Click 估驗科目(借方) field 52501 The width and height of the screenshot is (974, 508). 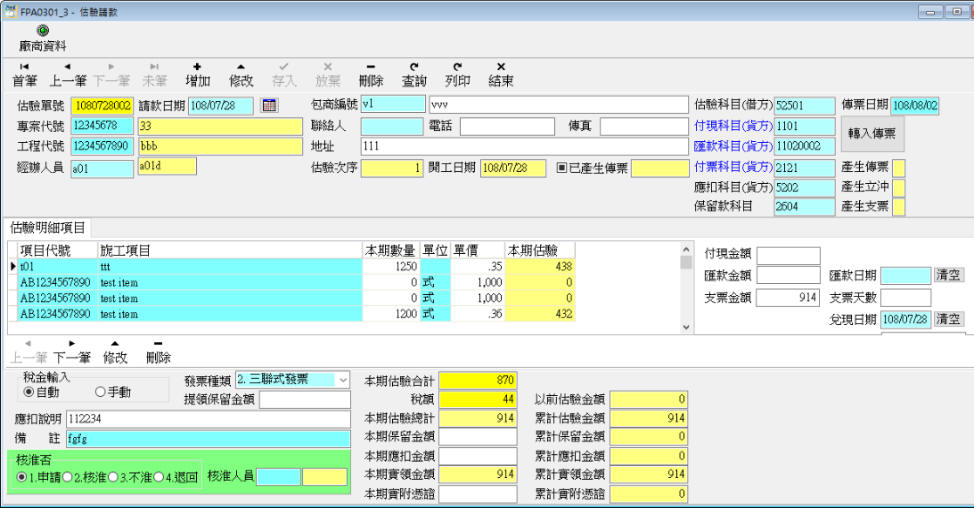804,106
